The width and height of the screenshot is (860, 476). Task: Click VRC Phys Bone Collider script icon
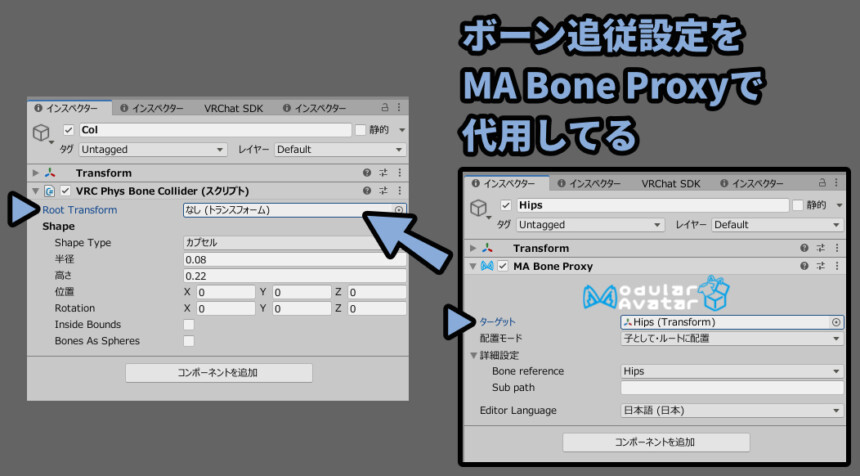pyautogui.click(x=49, y=191)
